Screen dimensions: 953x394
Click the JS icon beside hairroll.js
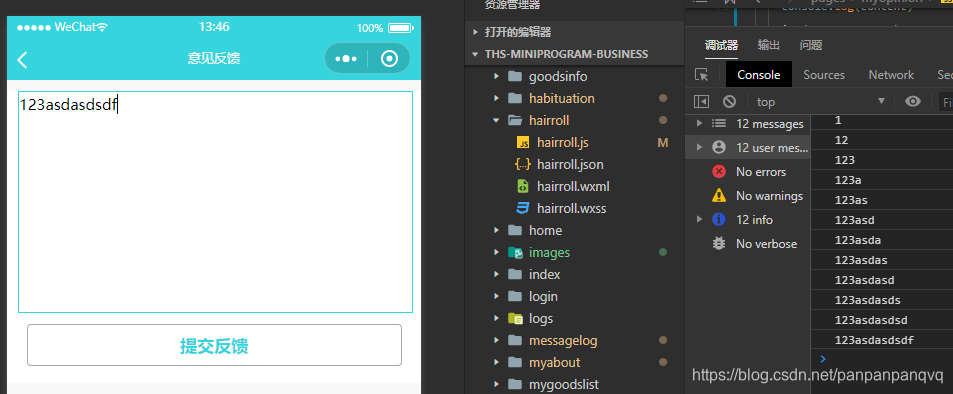[x=523, y=143]
